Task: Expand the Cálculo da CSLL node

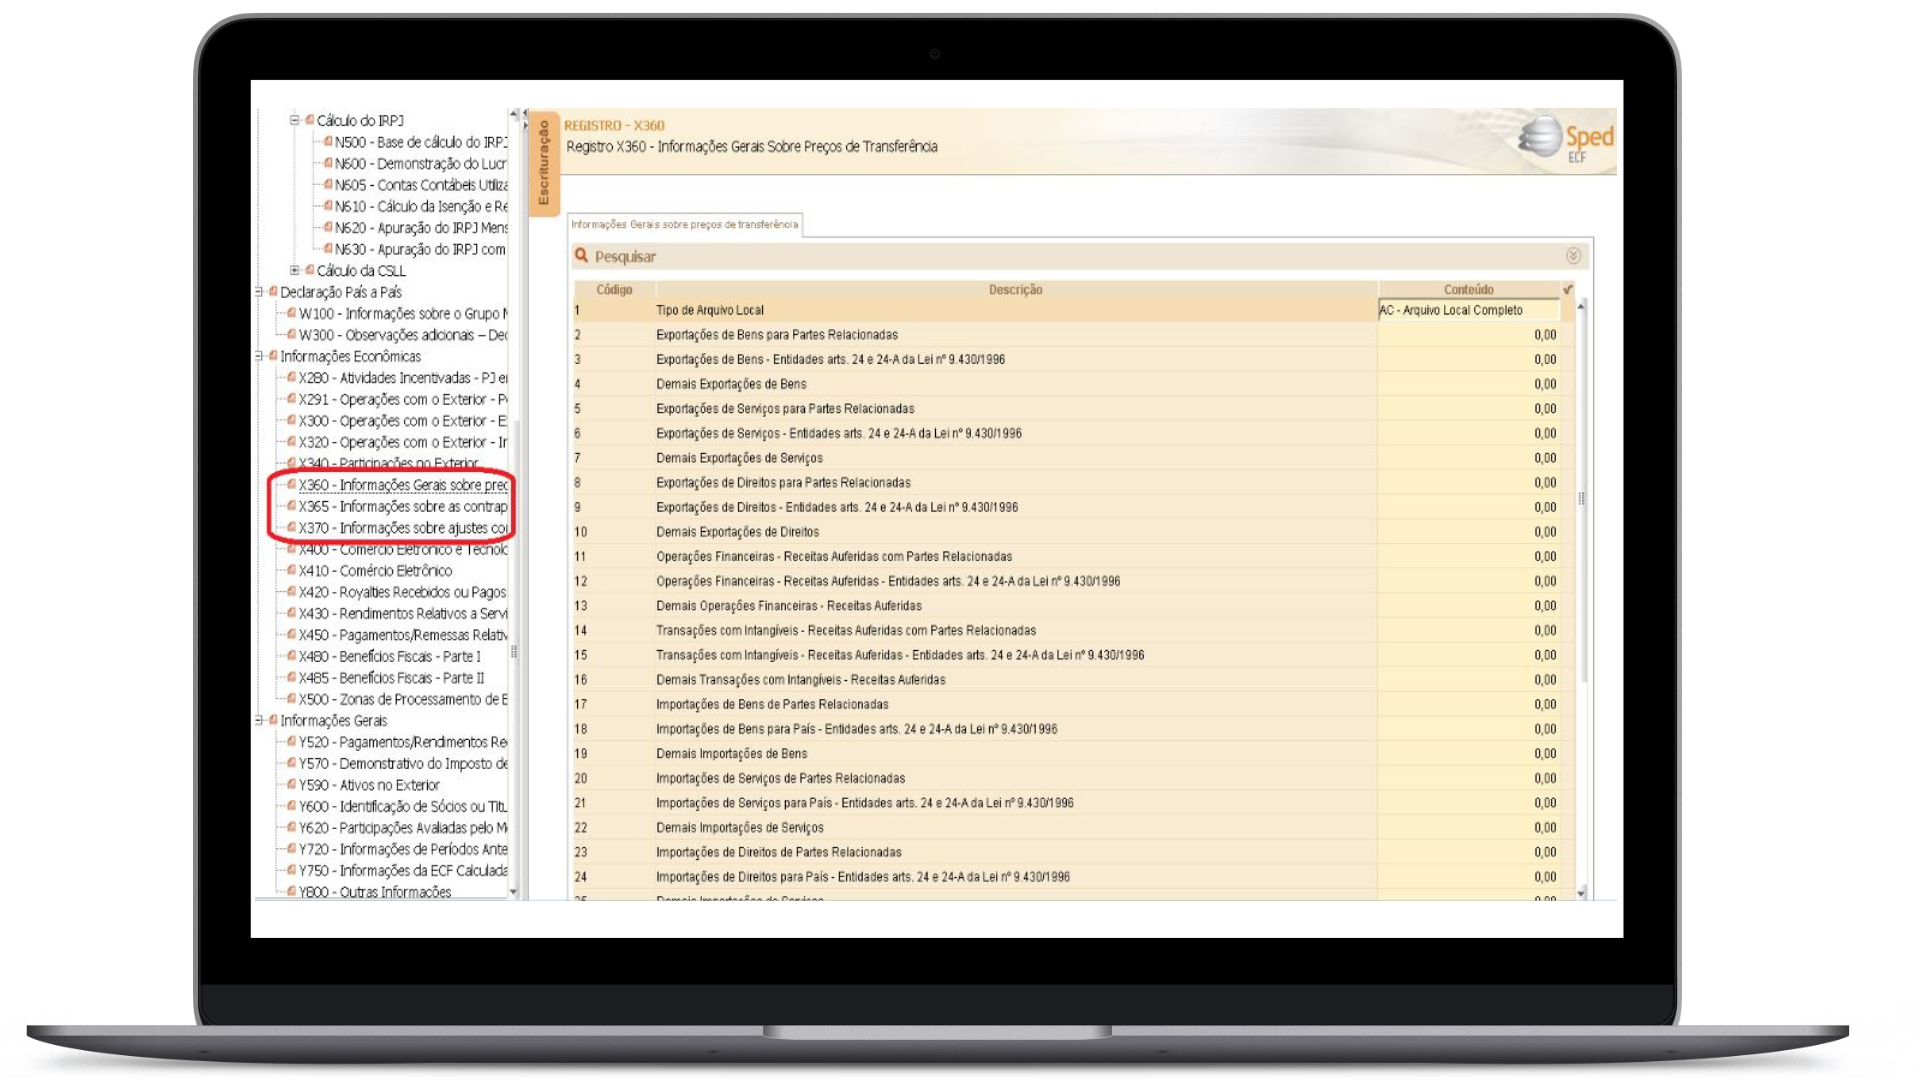Action: [295, 270]
